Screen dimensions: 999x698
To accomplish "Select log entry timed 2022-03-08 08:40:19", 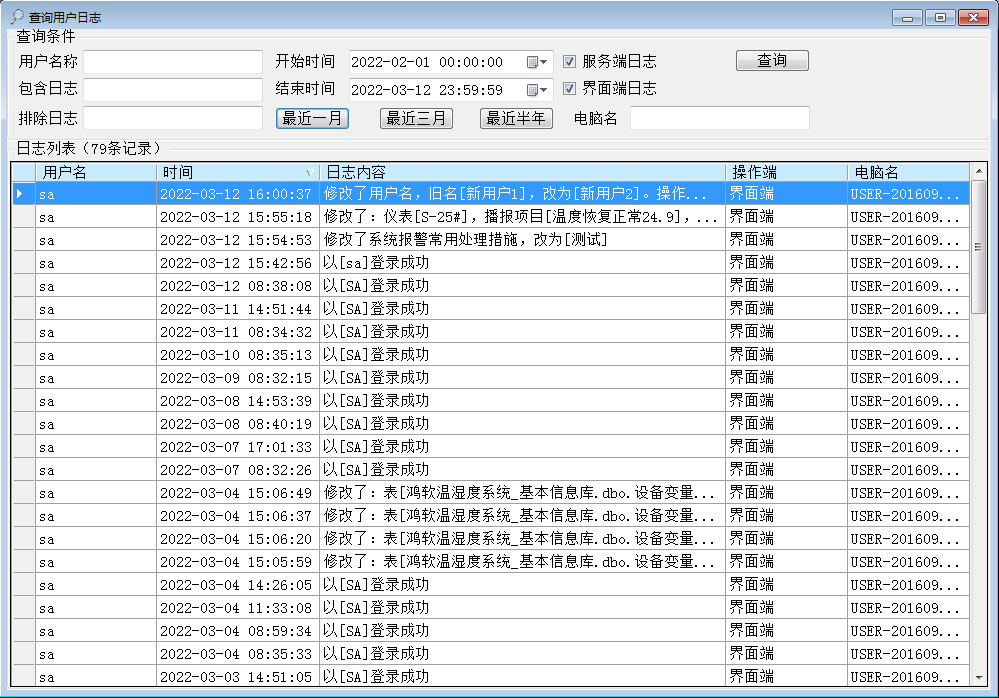I will click(x=491, y=423).
